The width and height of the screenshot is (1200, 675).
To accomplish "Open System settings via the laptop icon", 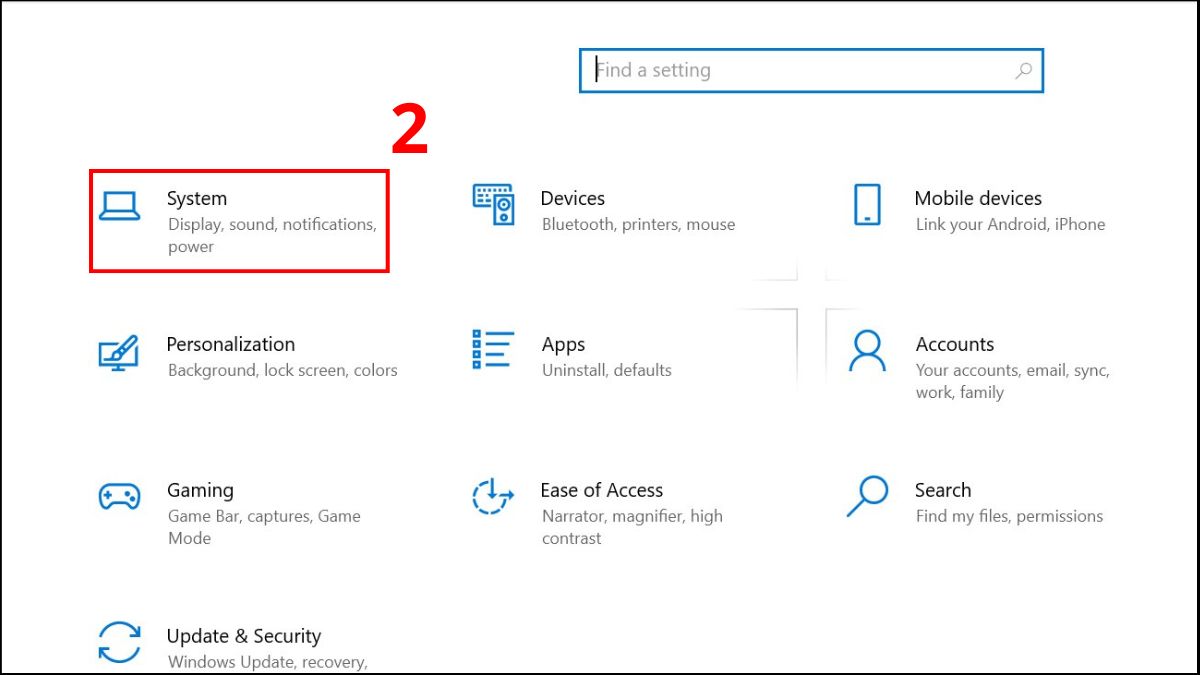I will [120, 204].
